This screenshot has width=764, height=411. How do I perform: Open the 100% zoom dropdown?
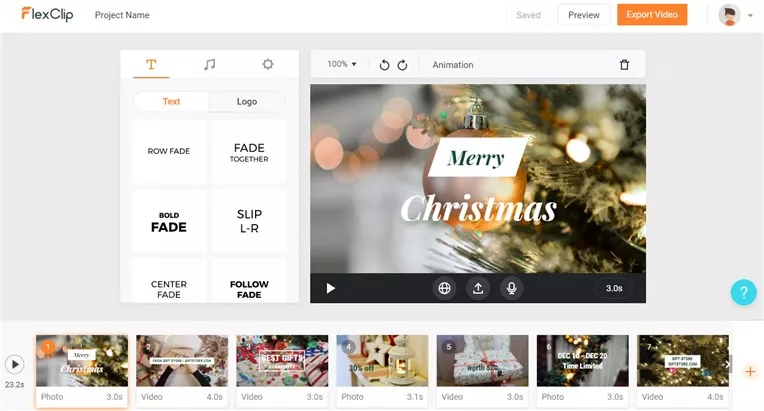click(342, 64)
